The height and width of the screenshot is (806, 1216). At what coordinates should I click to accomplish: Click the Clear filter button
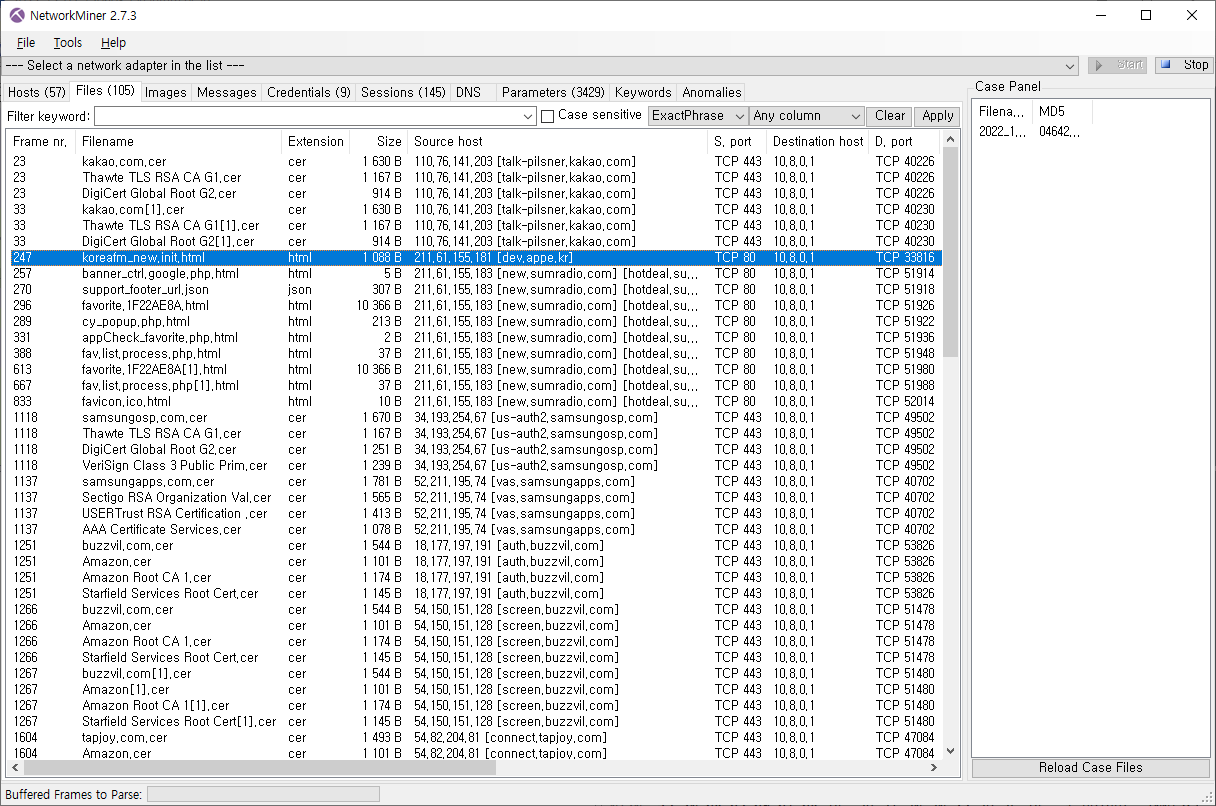click(890, 116)
